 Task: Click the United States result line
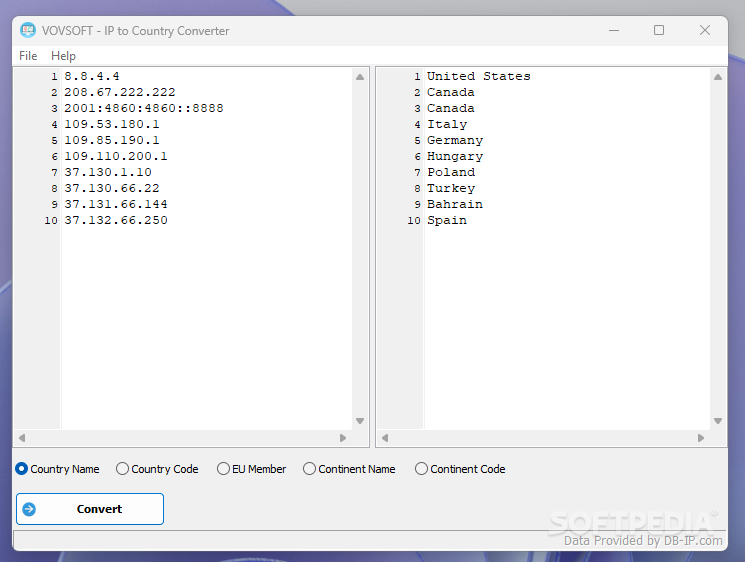tap(478, 76)
